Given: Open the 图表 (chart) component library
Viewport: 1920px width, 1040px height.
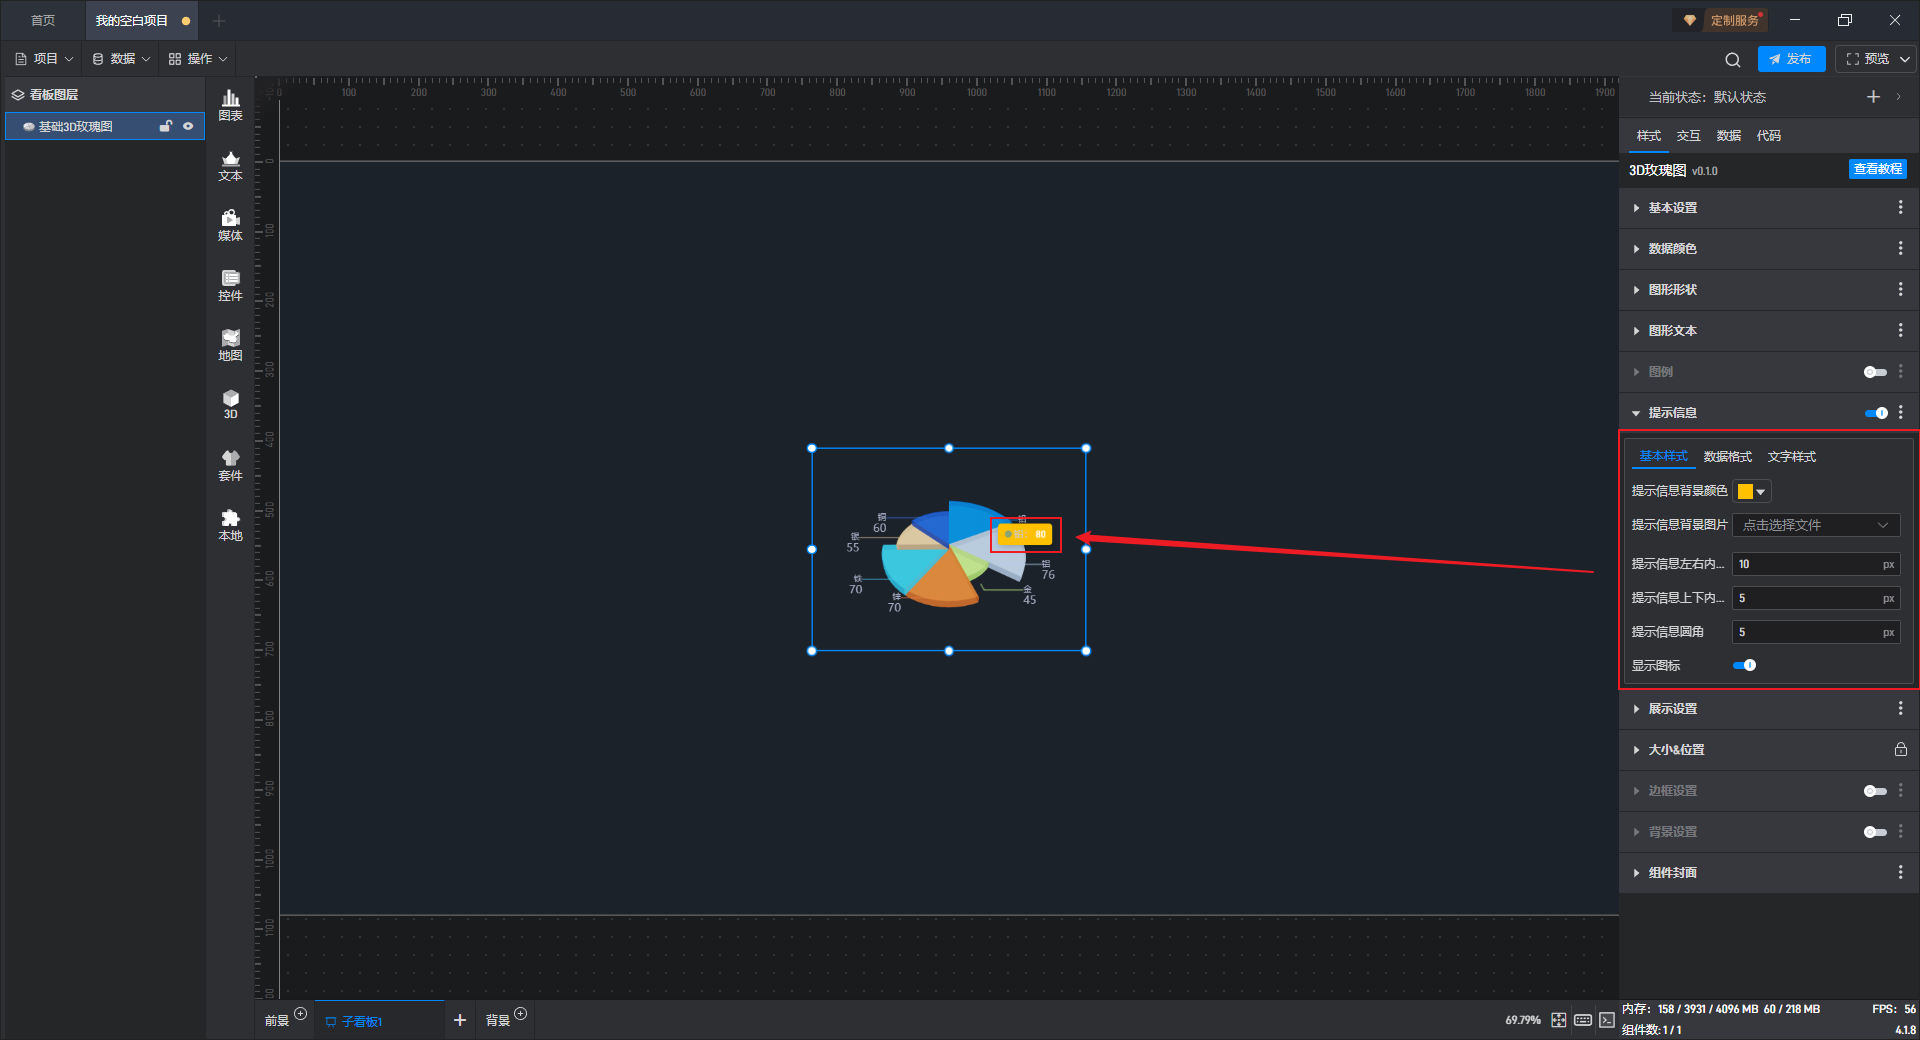Looking at the screenshot, I should coord(230,105).
